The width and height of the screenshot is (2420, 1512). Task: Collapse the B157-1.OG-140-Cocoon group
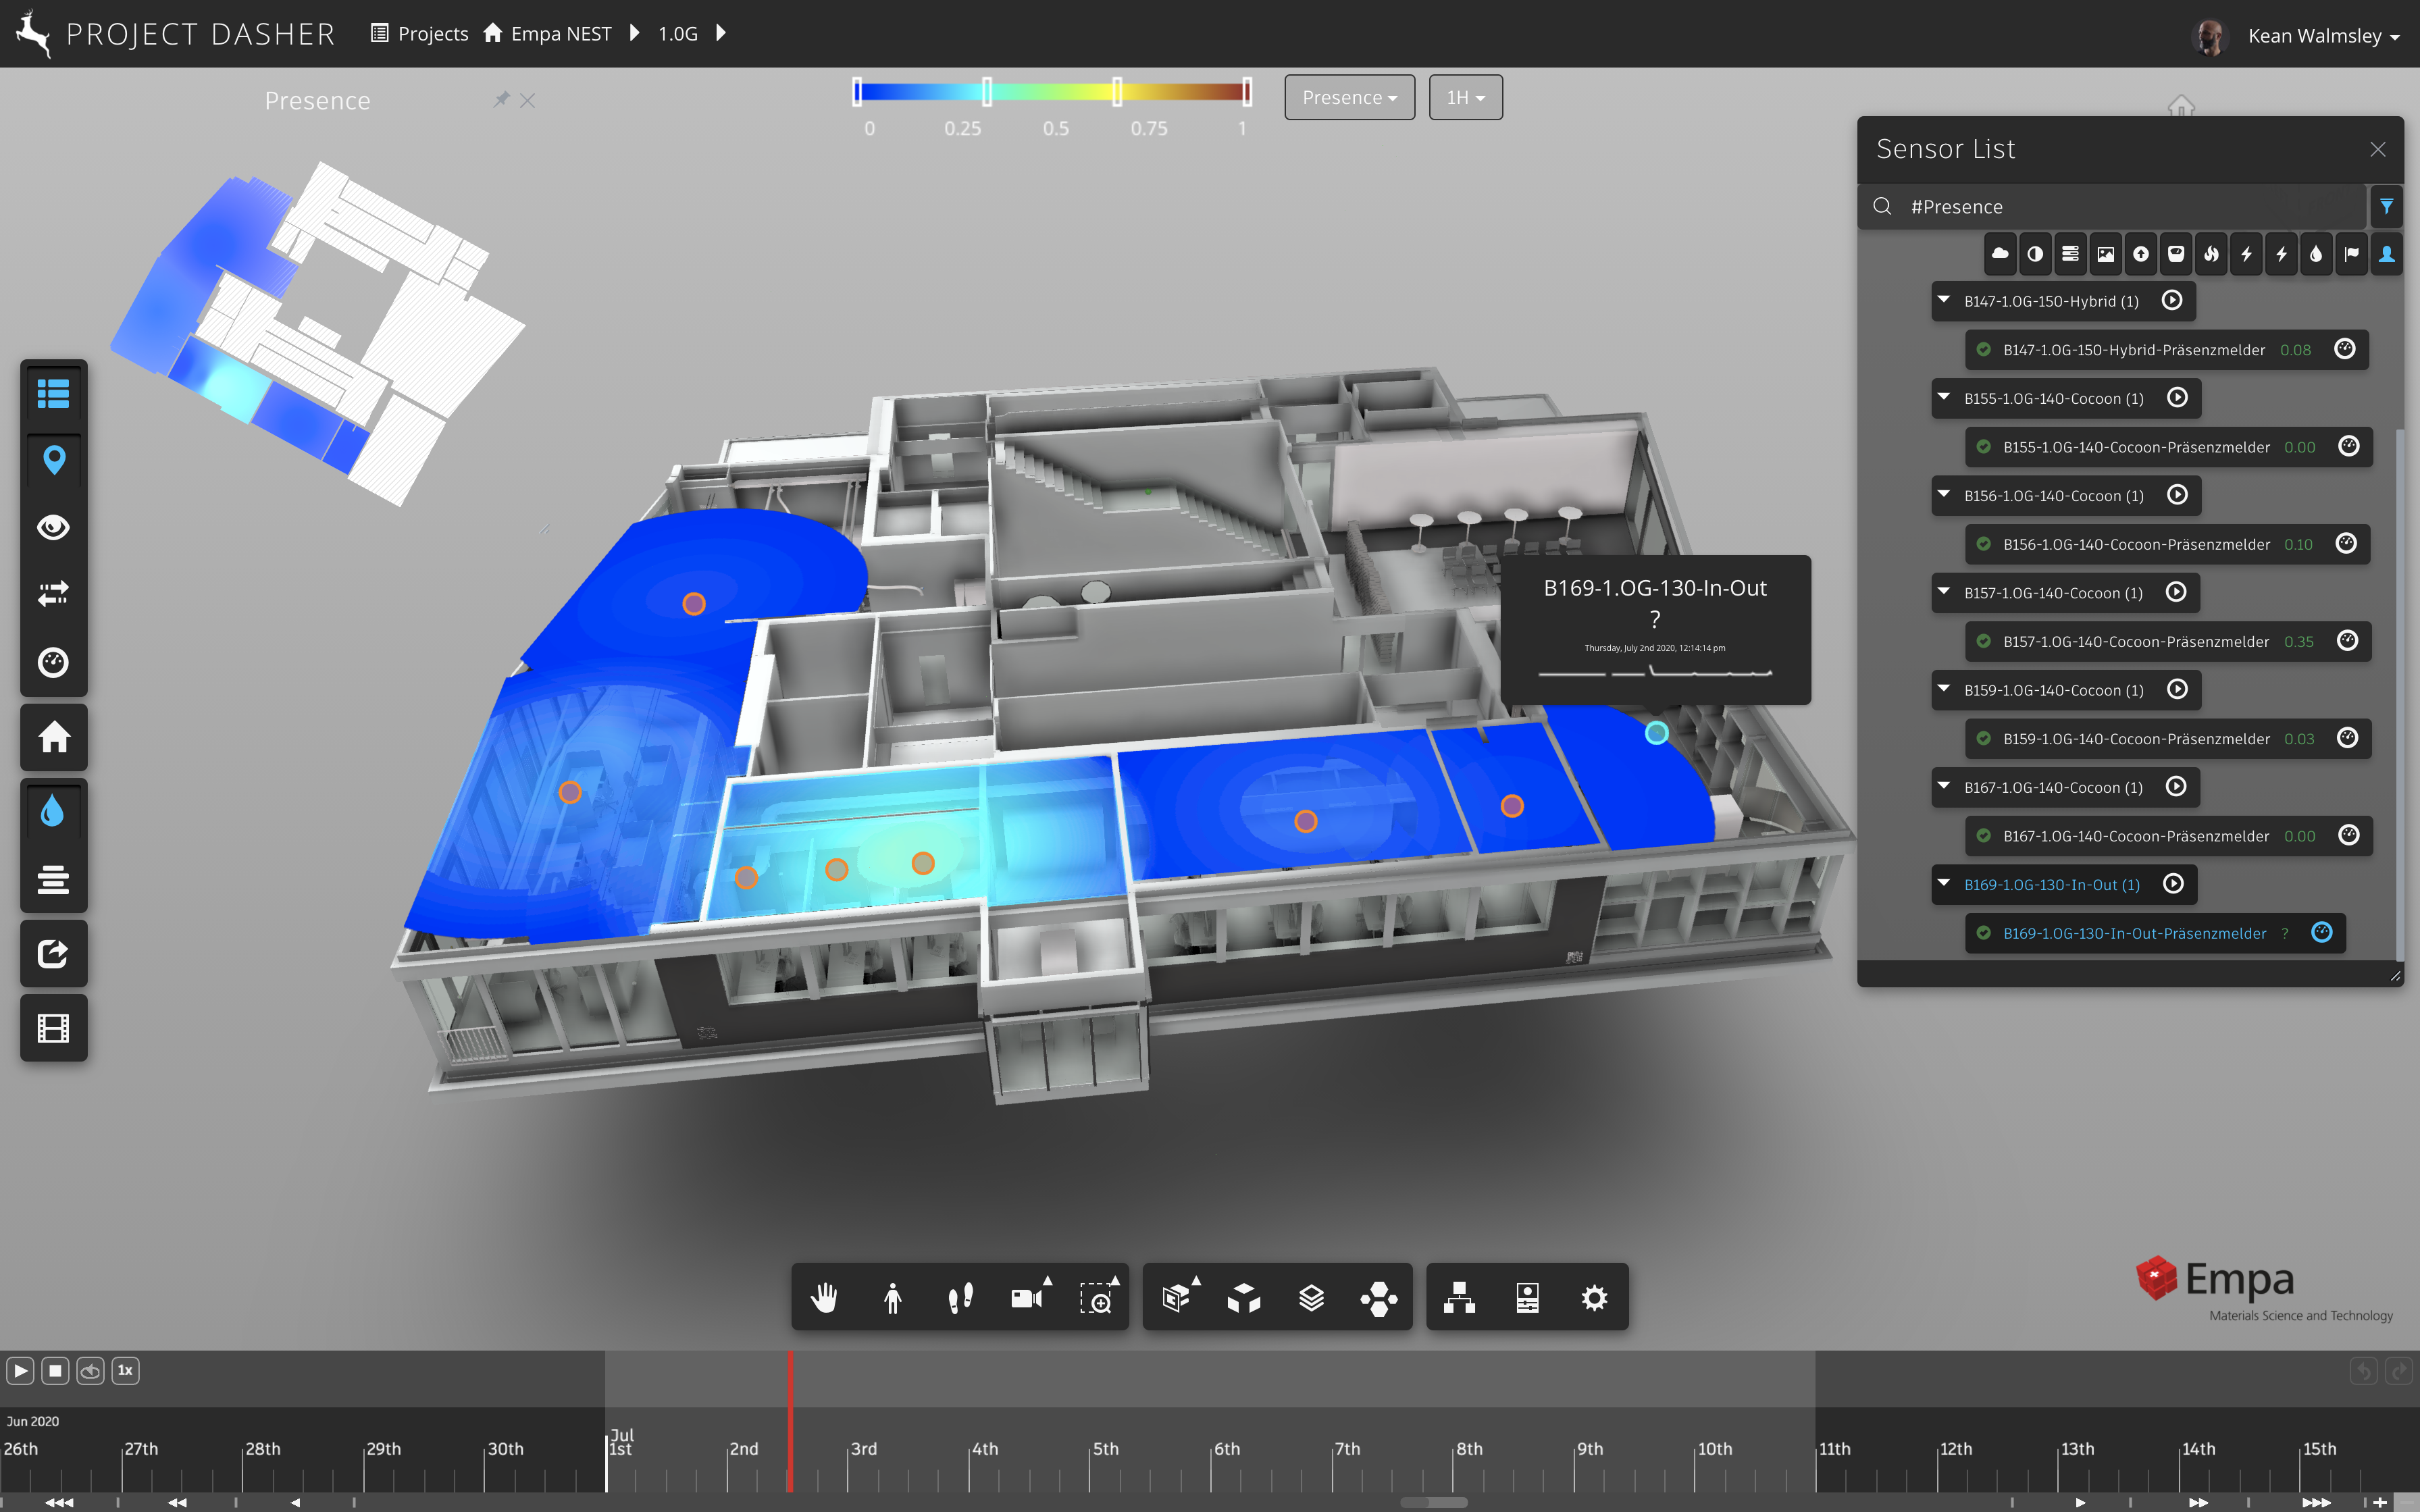point(1944,592)
